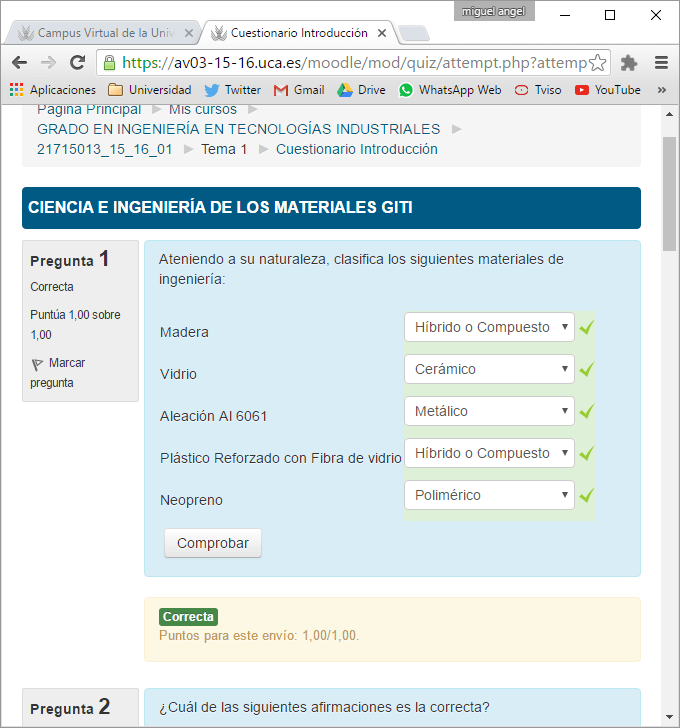Click the scrollbar down arrow
The width and height of the screenshot is (680, 728).
(669, 717)
